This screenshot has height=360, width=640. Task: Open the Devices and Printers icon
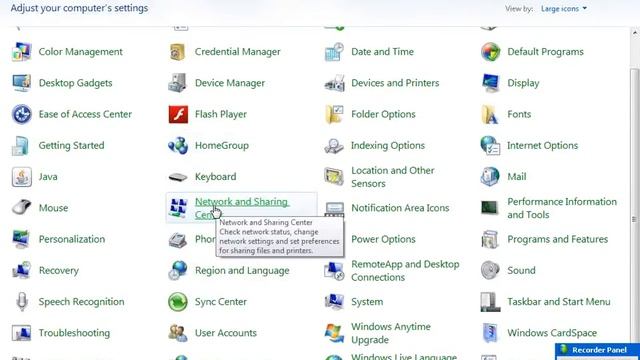point(334,83)
